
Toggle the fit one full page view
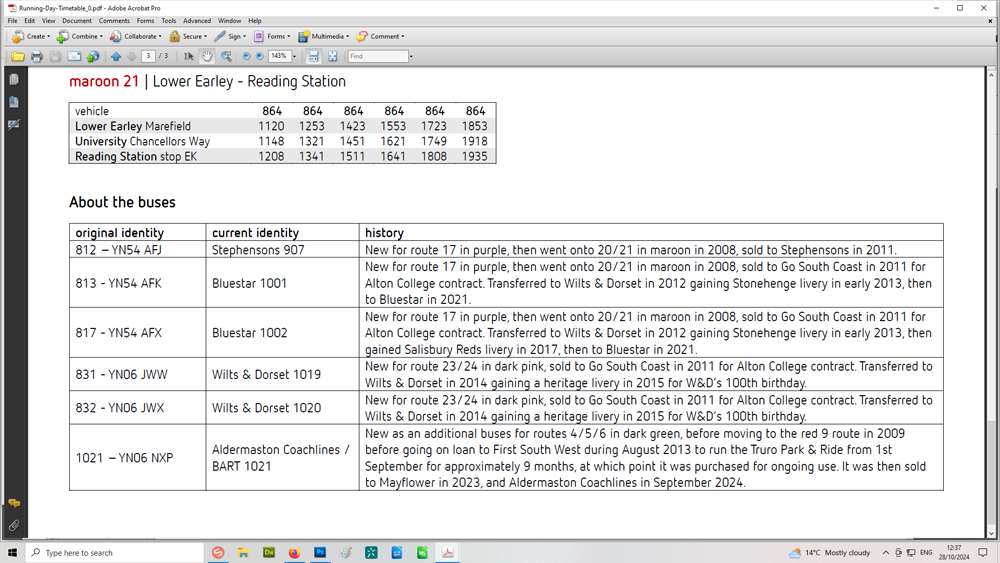[333, 57]
